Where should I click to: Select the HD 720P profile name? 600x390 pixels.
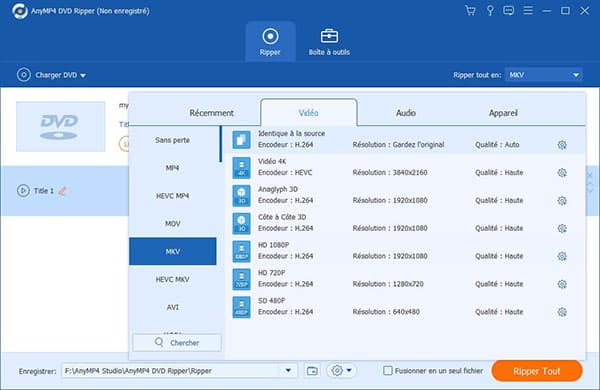pos(272,273)
